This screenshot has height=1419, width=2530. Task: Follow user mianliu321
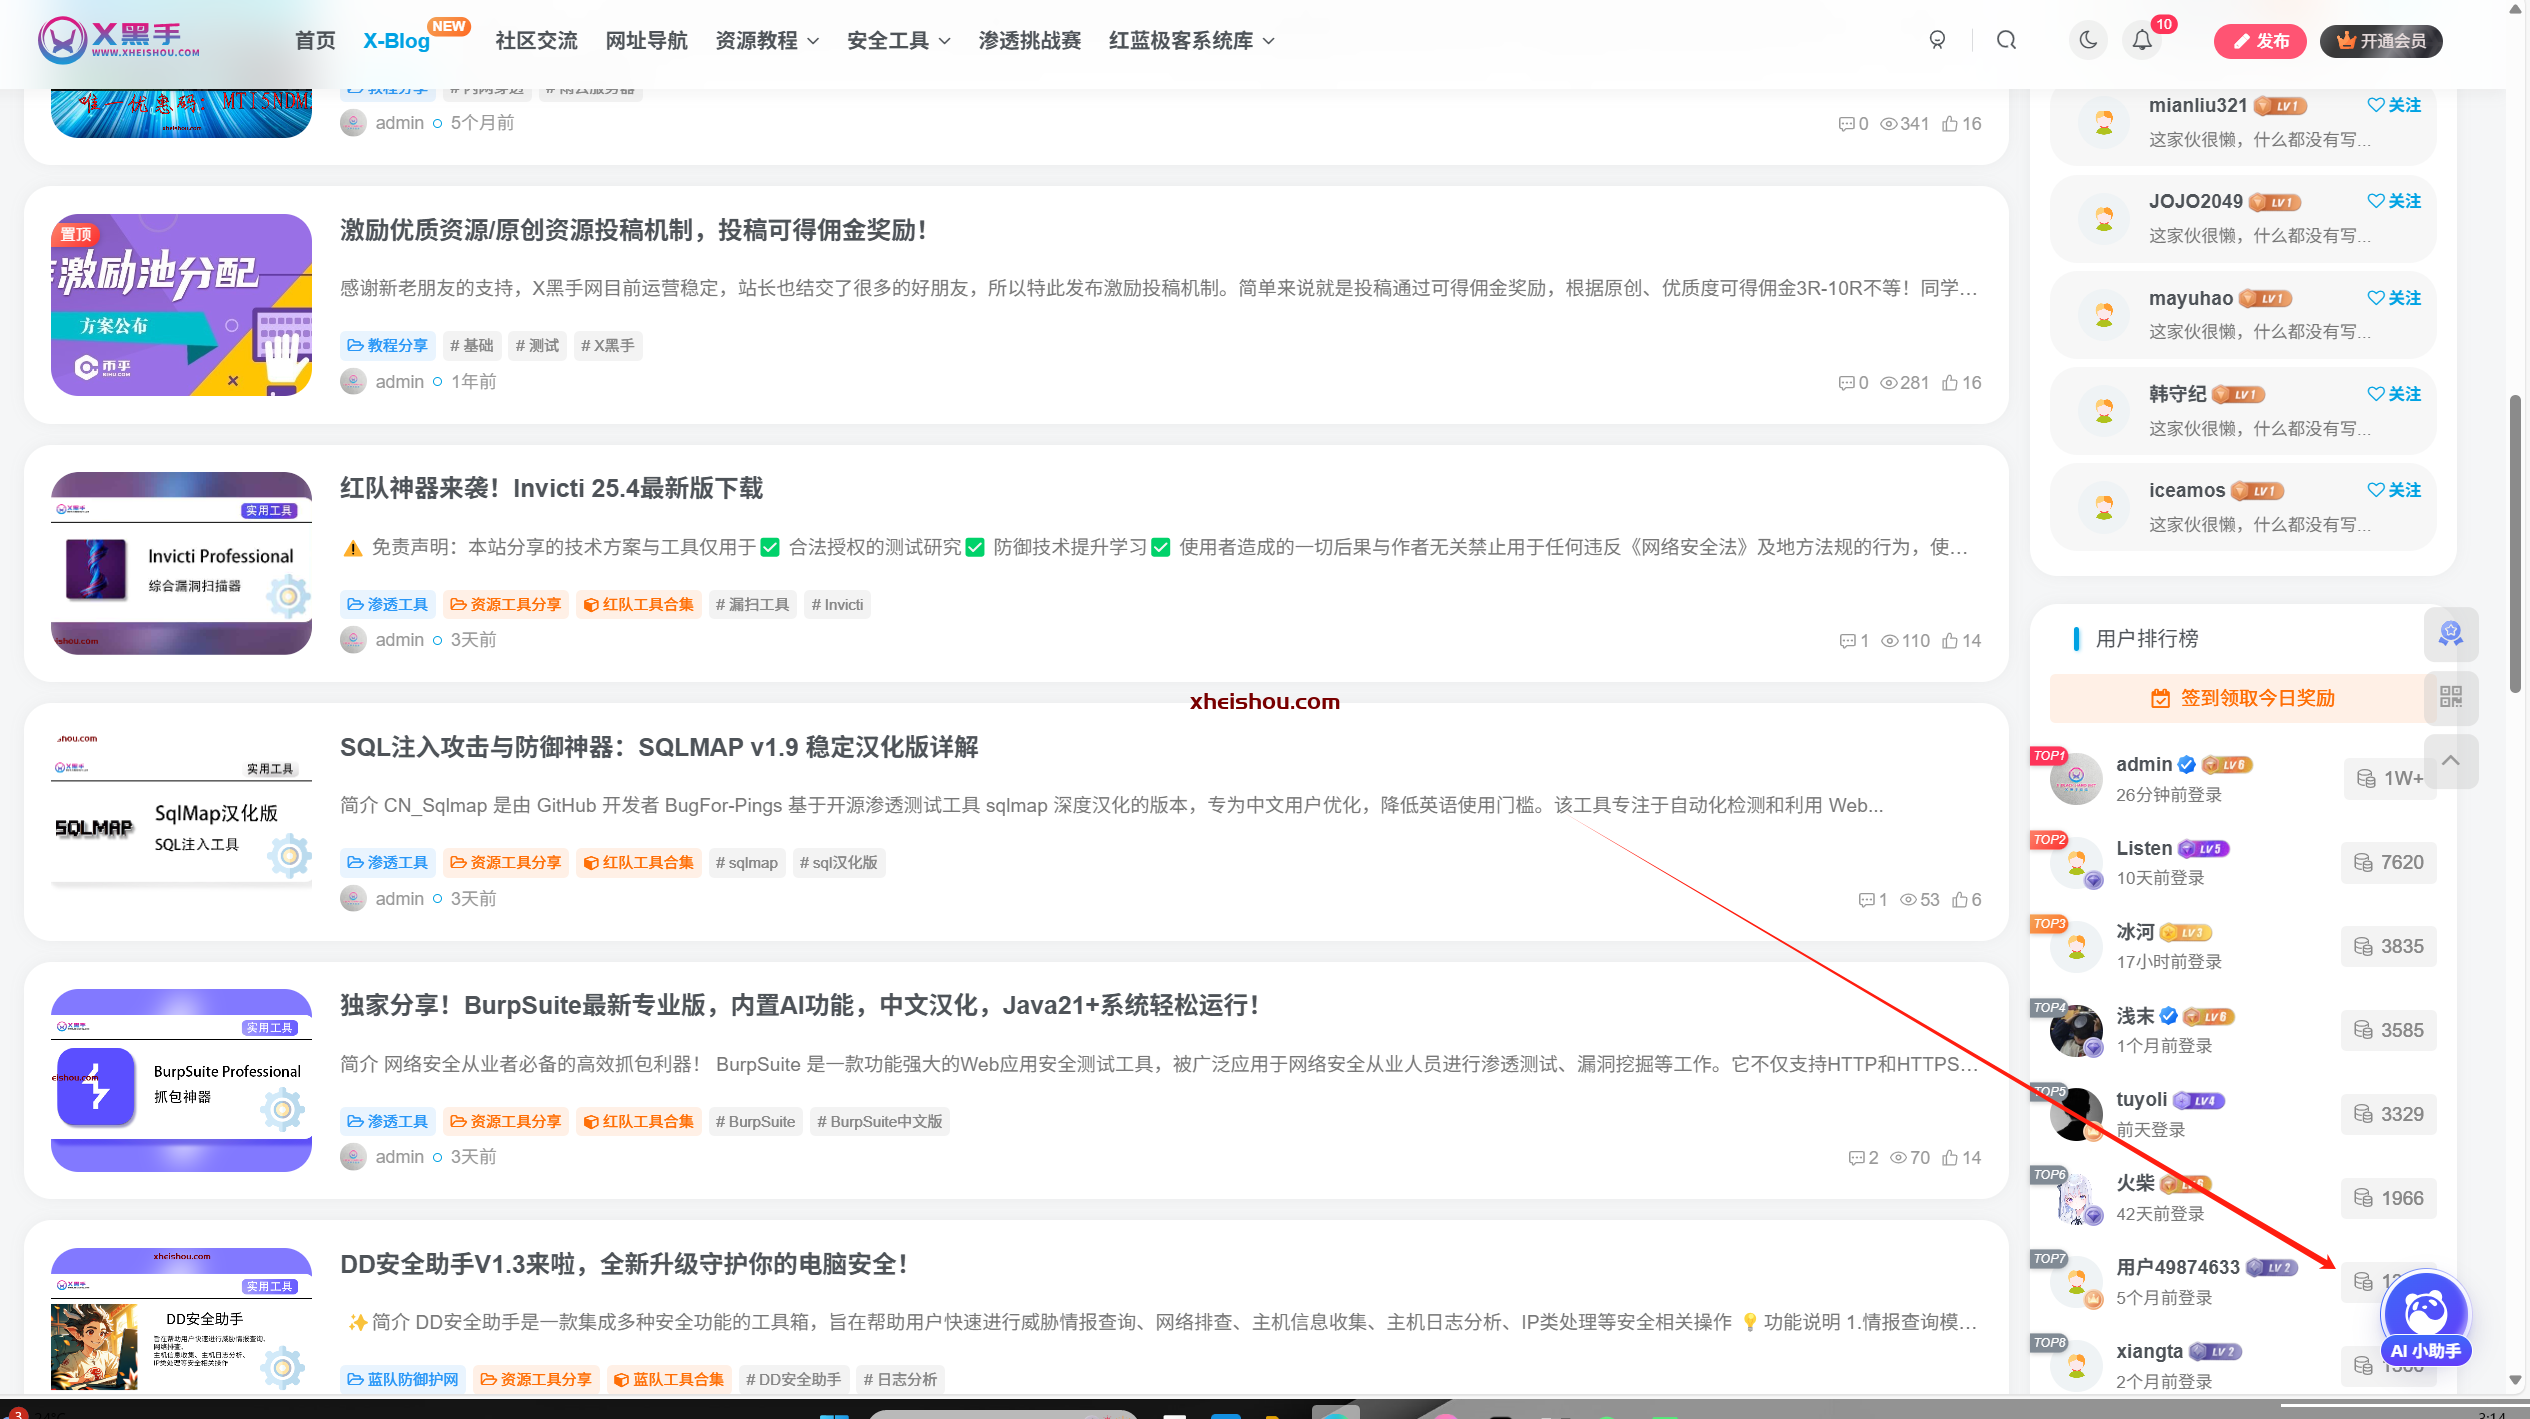click(2394, 105)
